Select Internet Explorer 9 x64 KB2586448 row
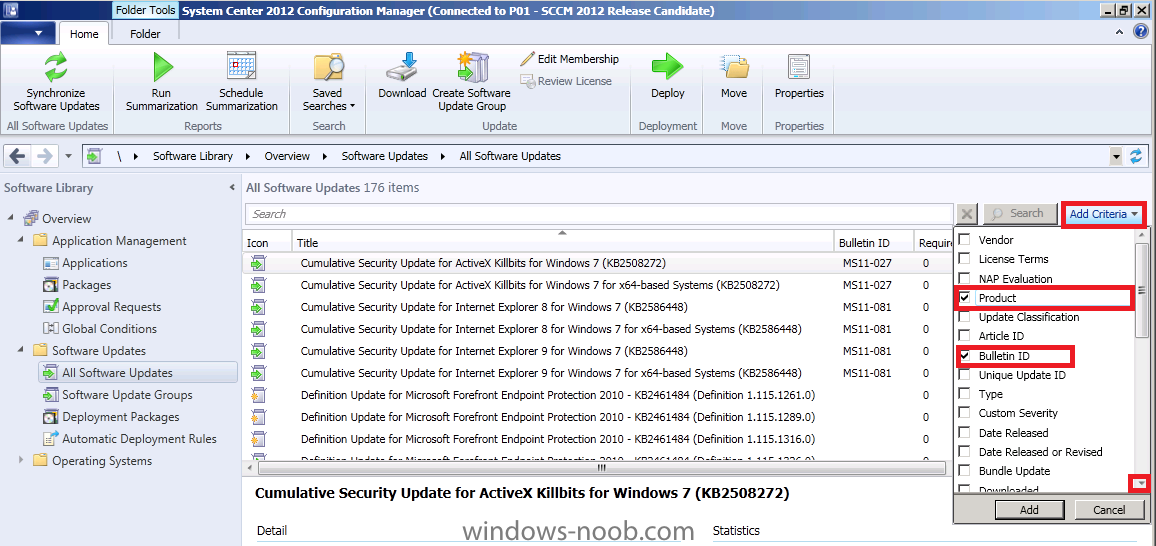 [x=599, y=373]
